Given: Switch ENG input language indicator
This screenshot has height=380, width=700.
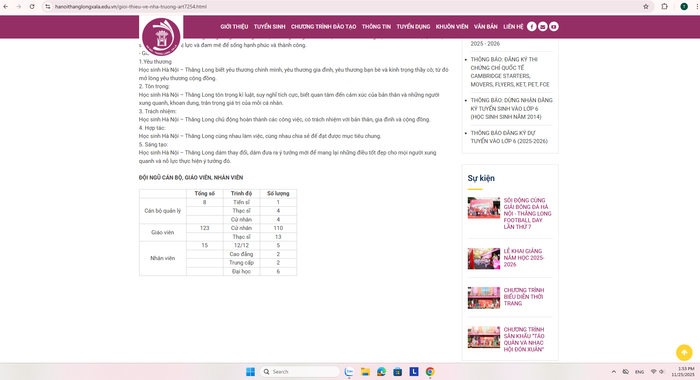Looking at the screenshot, I should coord(639,372).
